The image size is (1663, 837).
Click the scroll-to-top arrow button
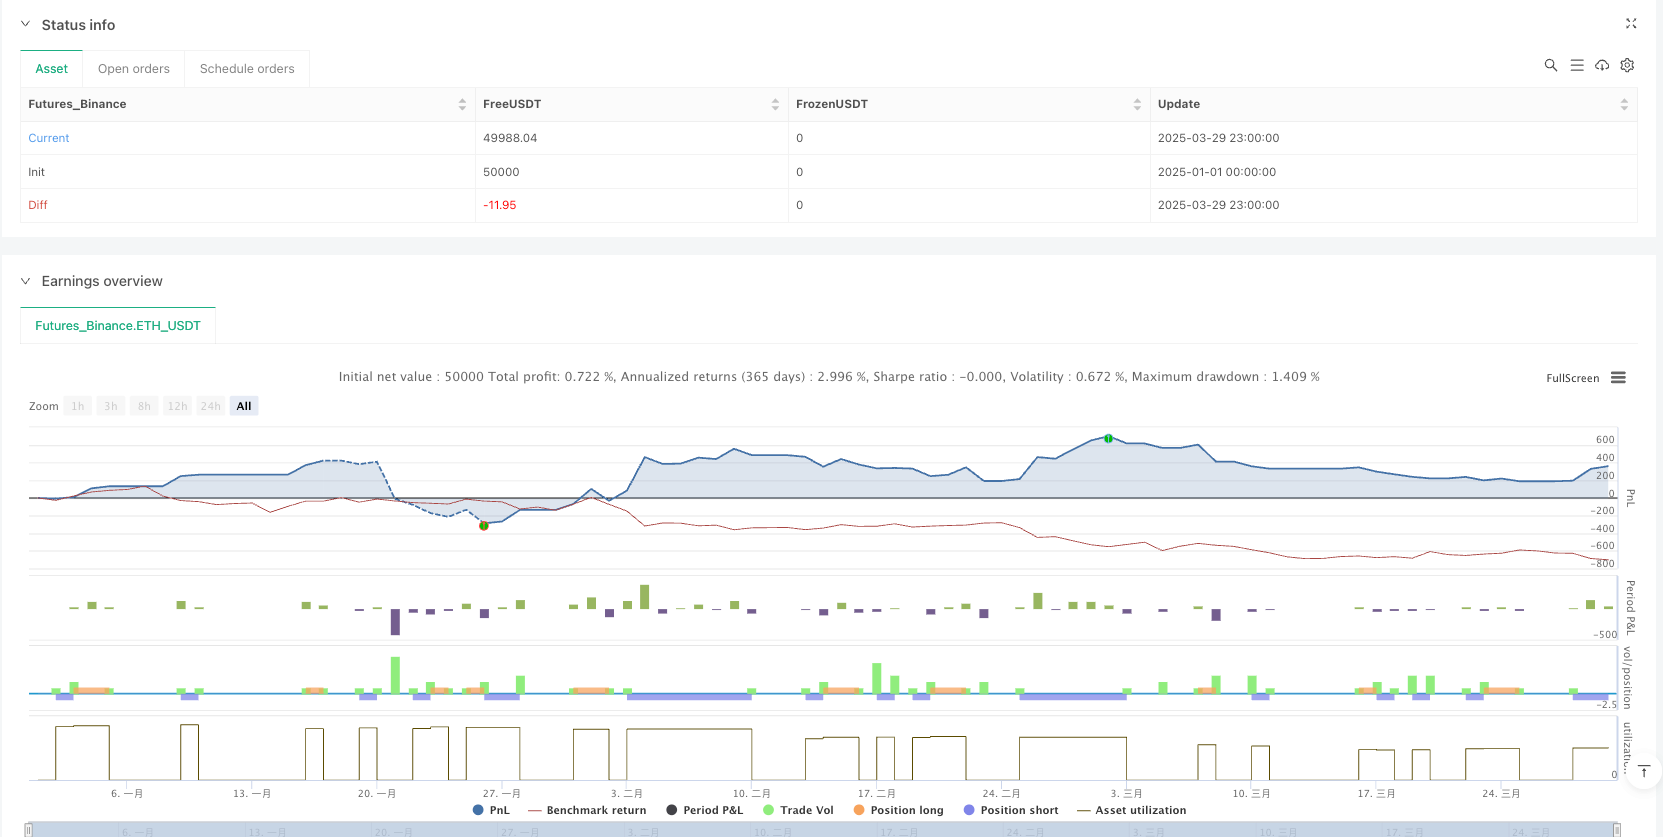[1644, 771]
